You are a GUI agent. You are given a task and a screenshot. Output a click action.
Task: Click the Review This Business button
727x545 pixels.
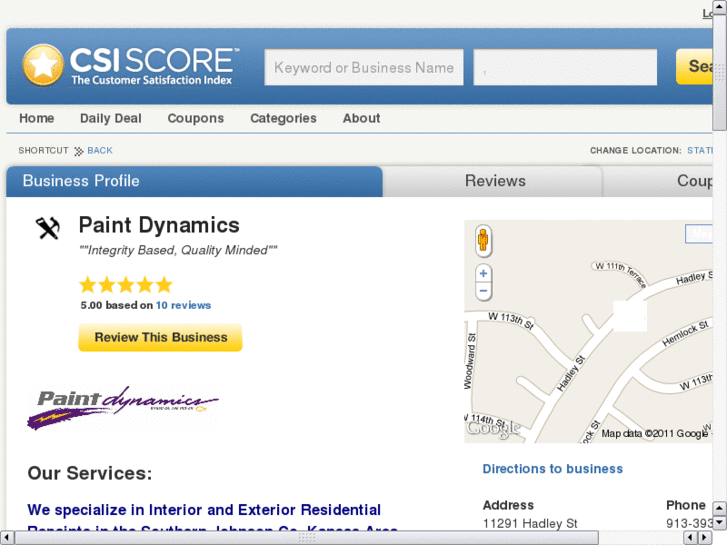tap(160, 337)
